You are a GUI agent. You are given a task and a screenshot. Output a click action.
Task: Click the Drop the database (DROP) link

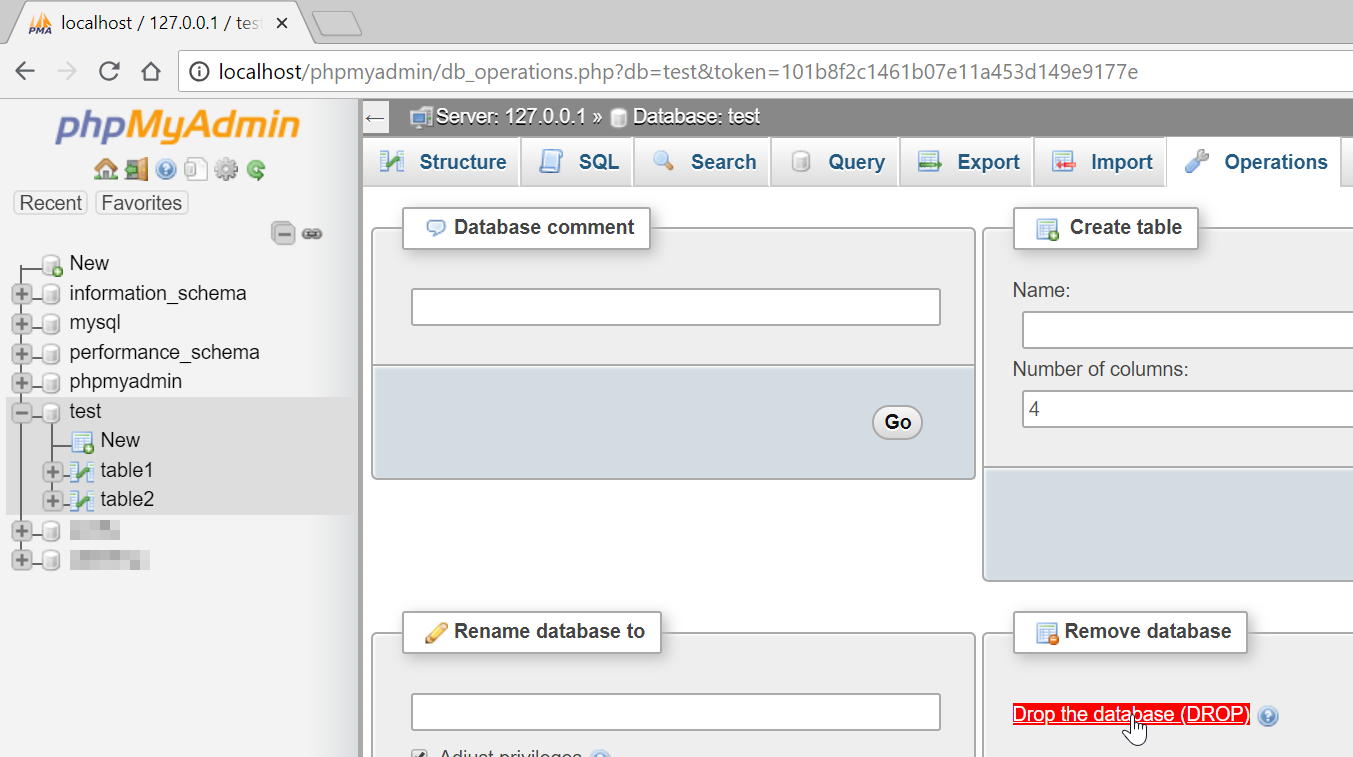[x=1131, y=714]
